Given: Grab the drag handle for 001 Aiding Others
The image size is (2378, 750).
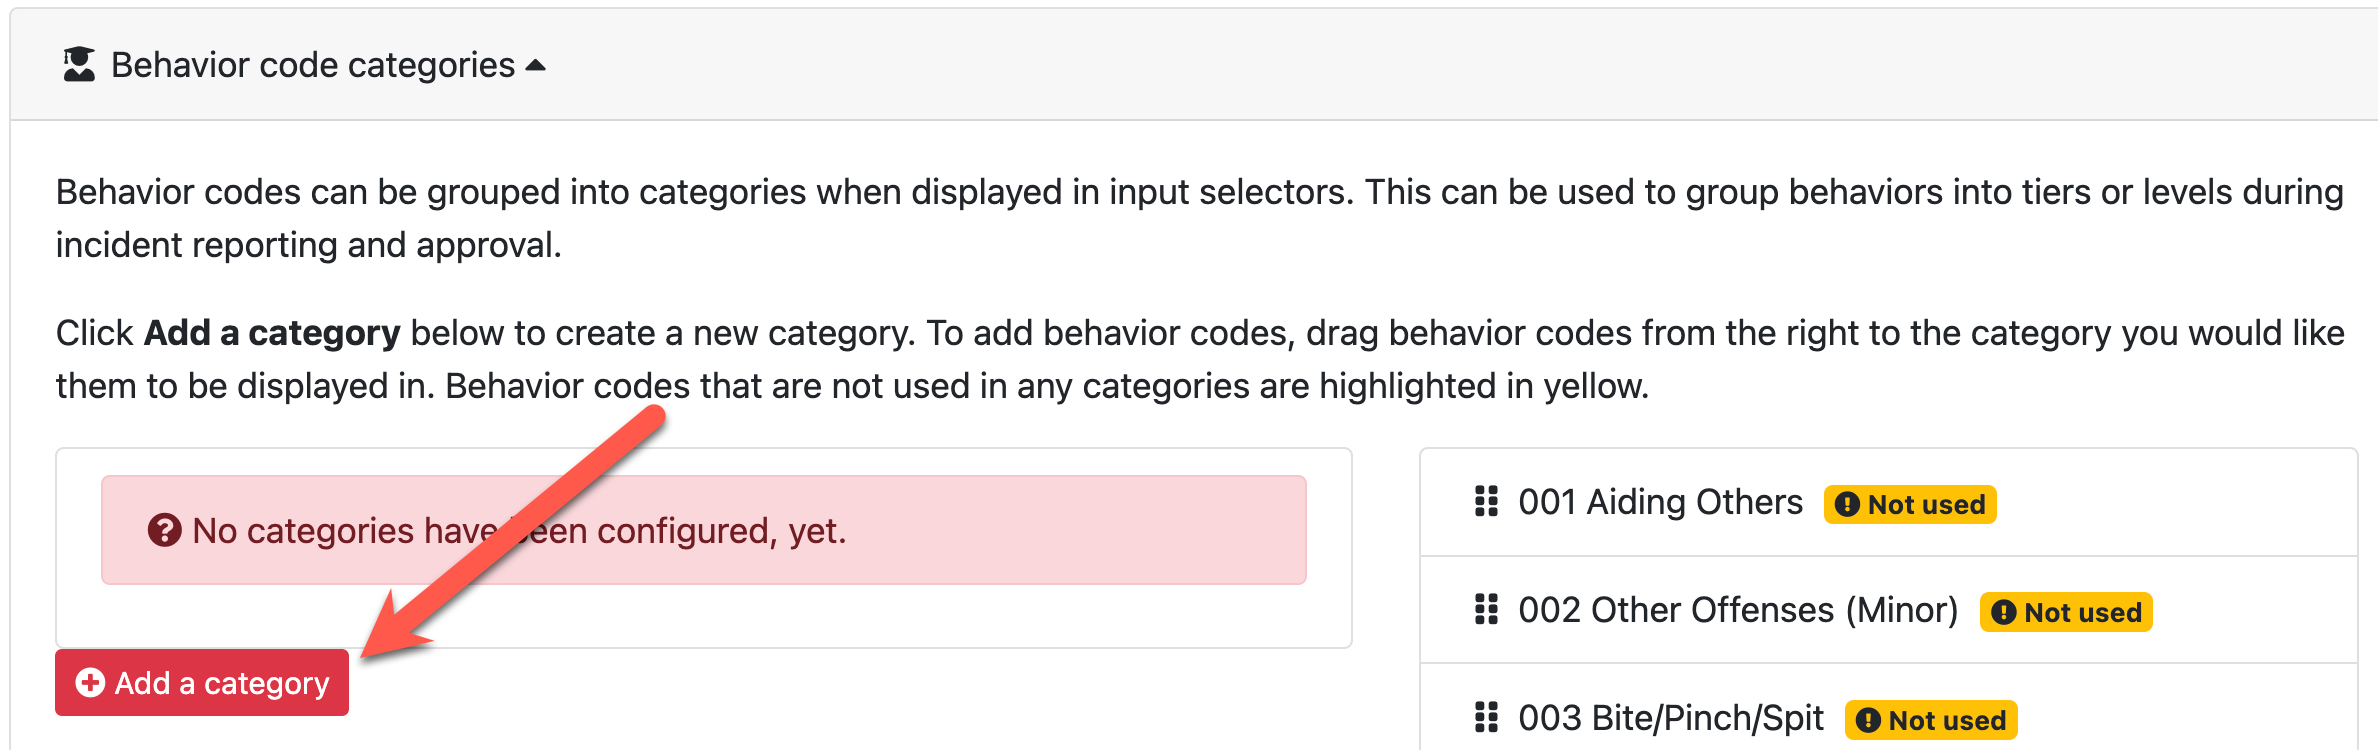Looking at the screenshot, I should tap(1486, 502).
